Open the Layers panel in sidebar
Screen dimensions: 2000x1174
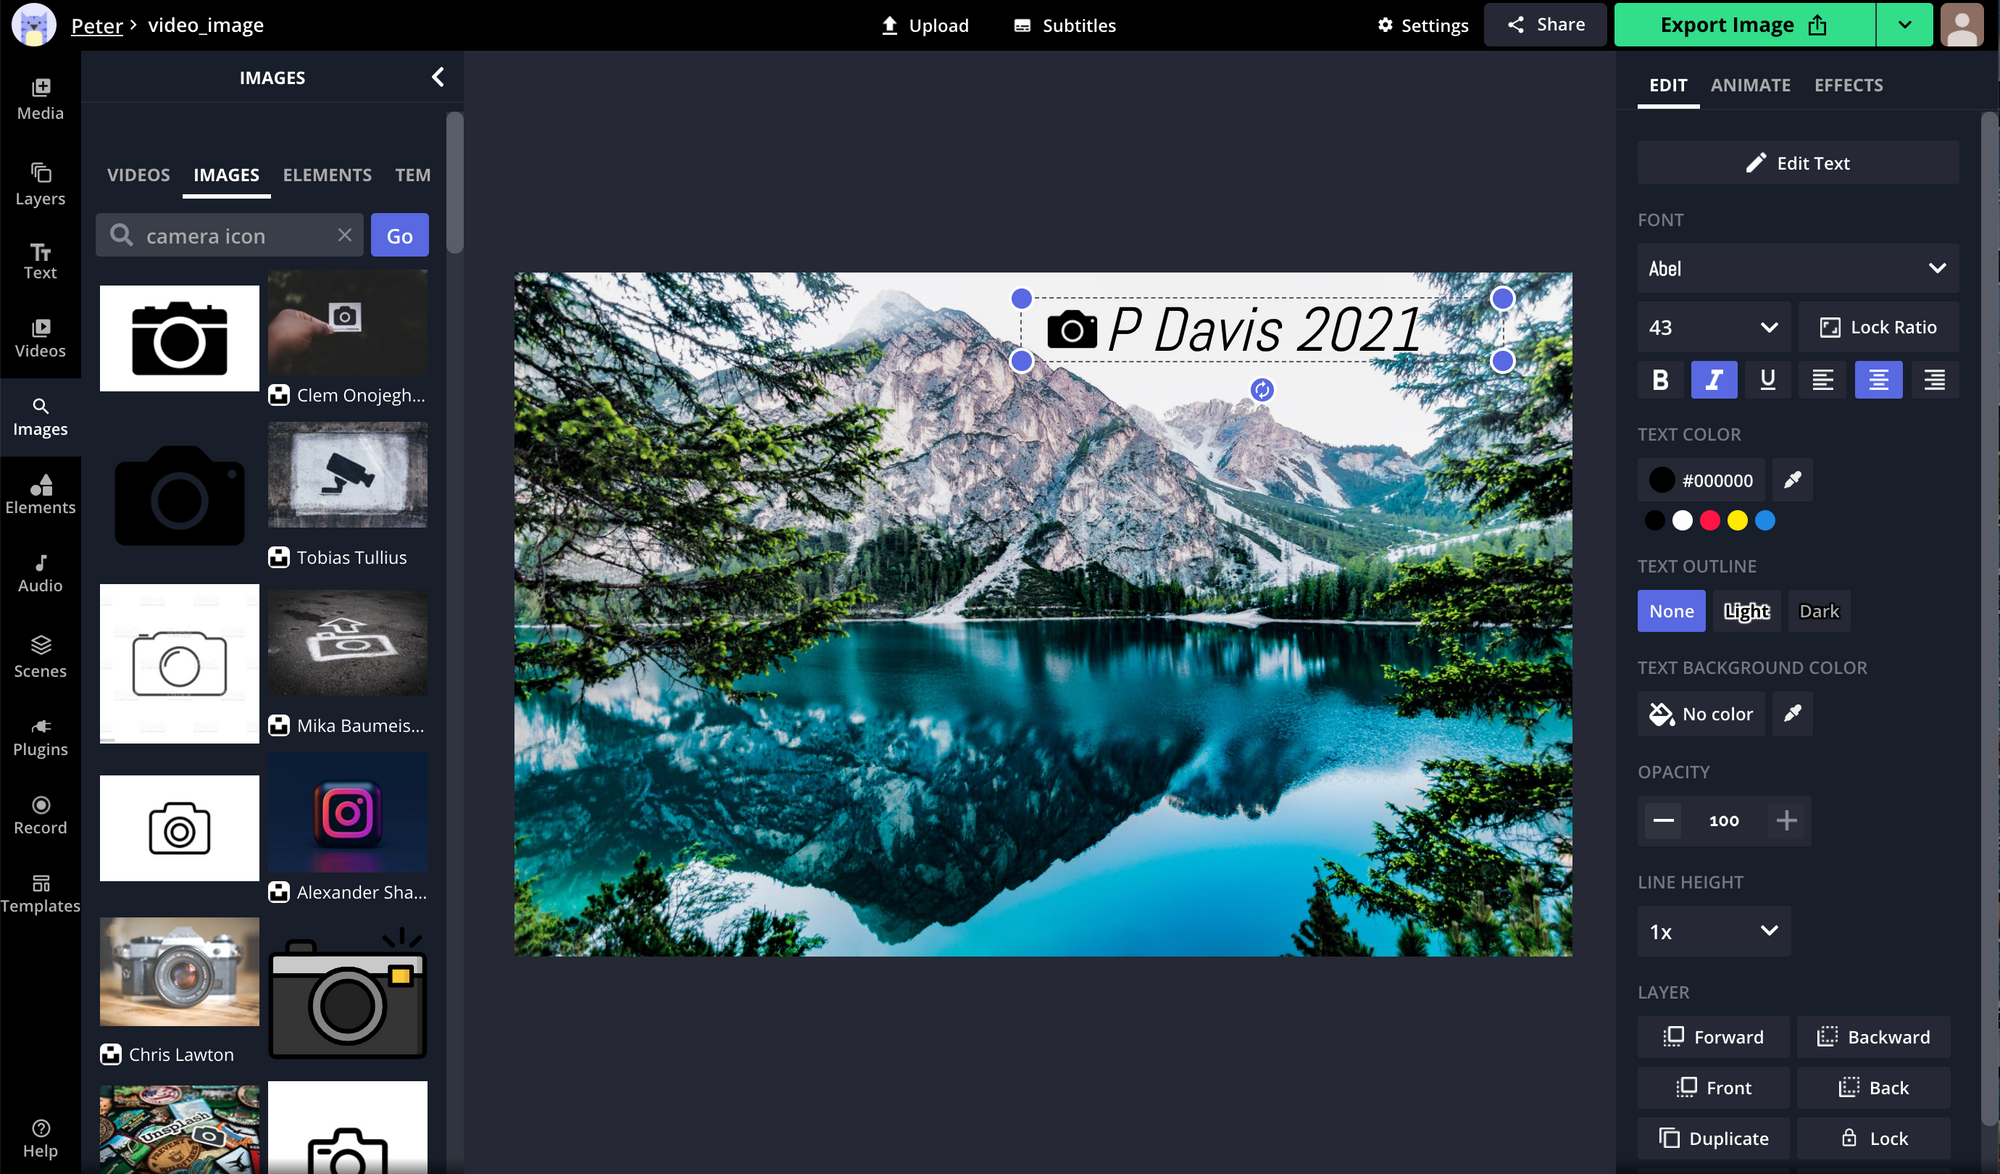point(40,184)
